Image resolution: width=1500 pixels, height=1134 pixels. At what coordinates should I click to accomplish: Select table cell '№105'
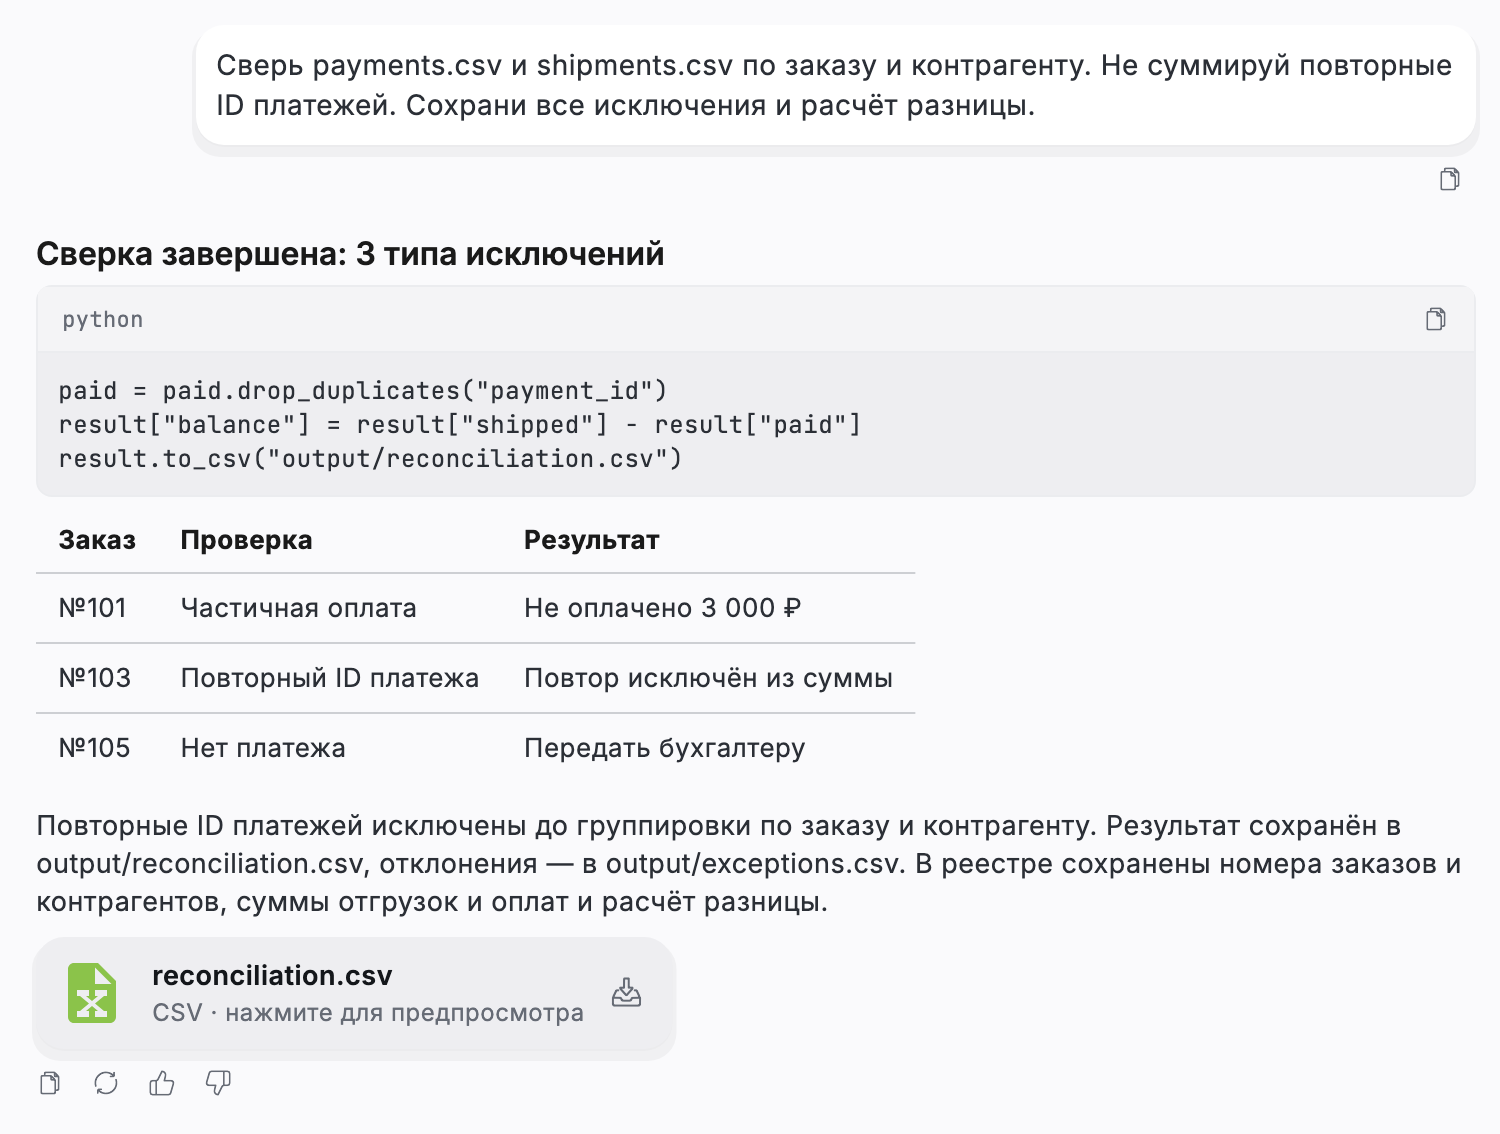(x=94, y=748)
